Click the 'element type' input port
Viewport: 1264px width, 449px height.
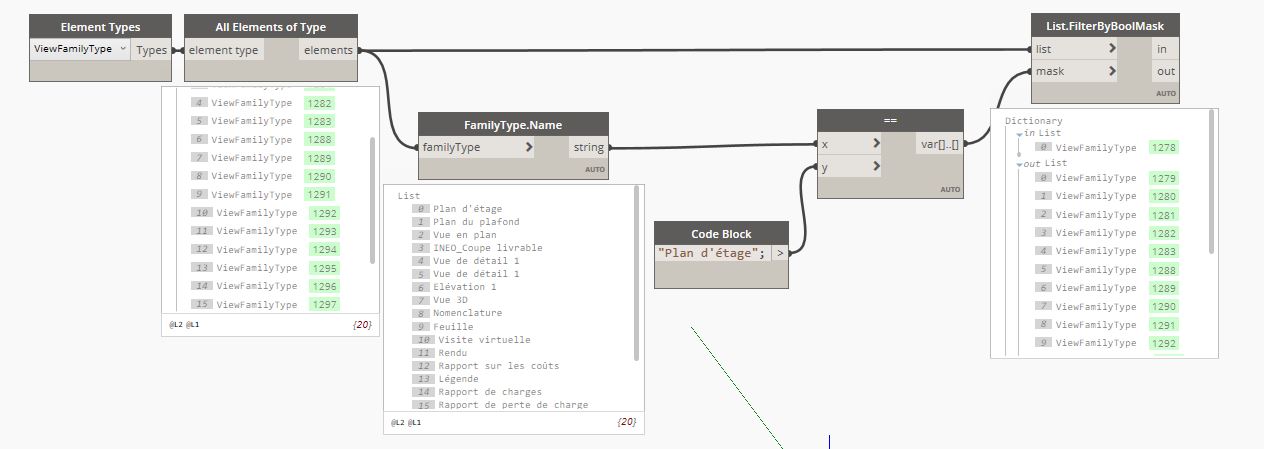point(224,50)
